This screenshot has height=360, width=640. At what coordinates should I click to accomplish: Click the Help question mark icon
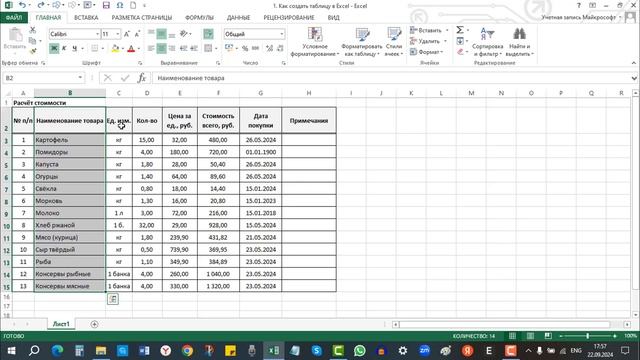click(x=578, y=5)
